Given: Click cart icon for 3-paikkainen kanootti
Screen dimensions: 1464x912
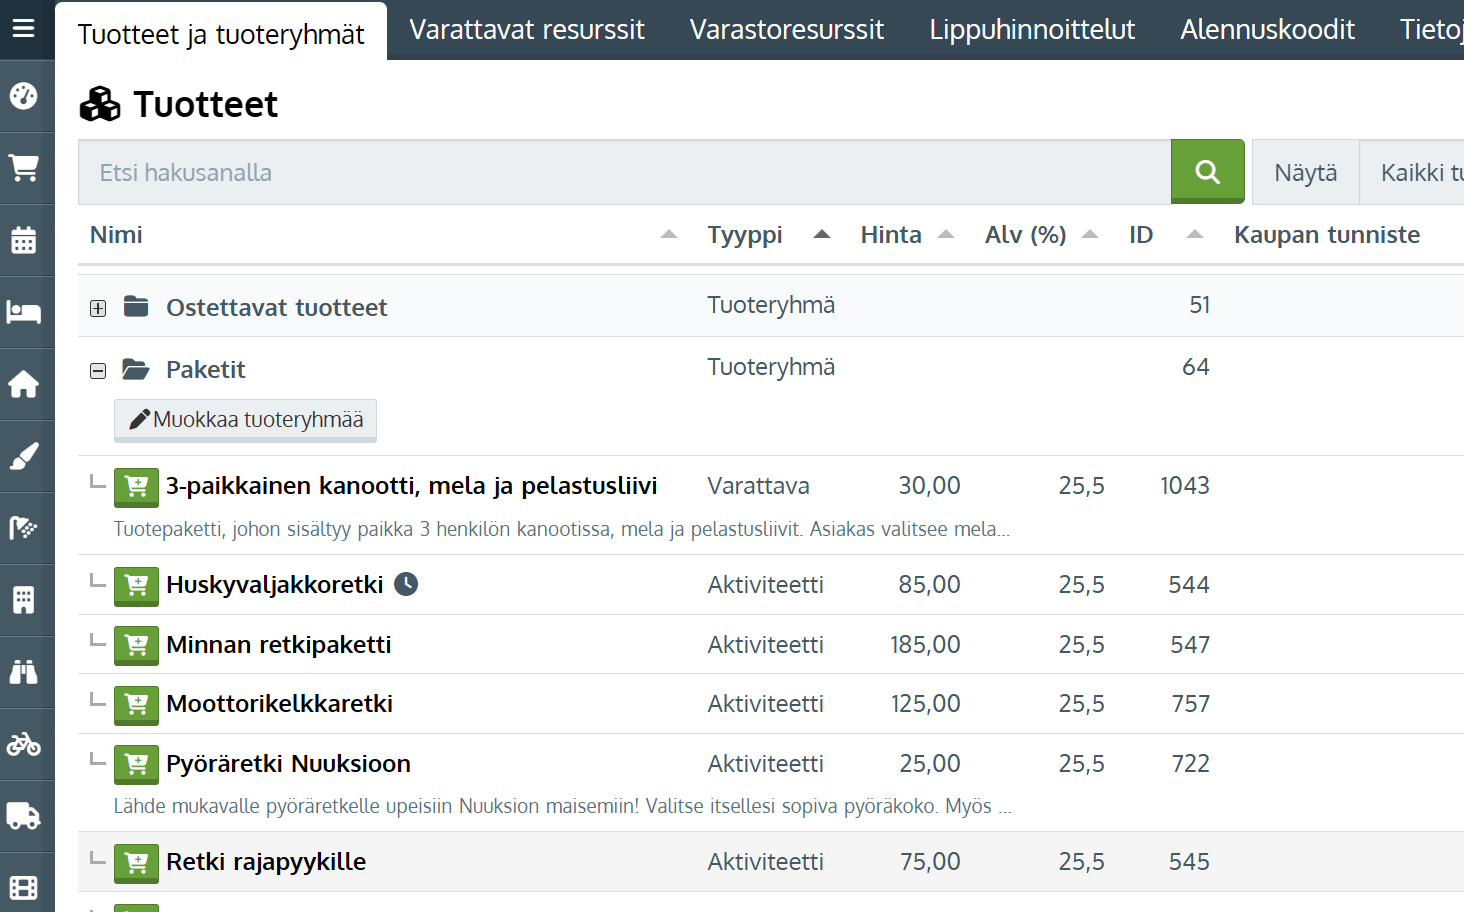Looking at the screenshot, I should coord(136,487).
